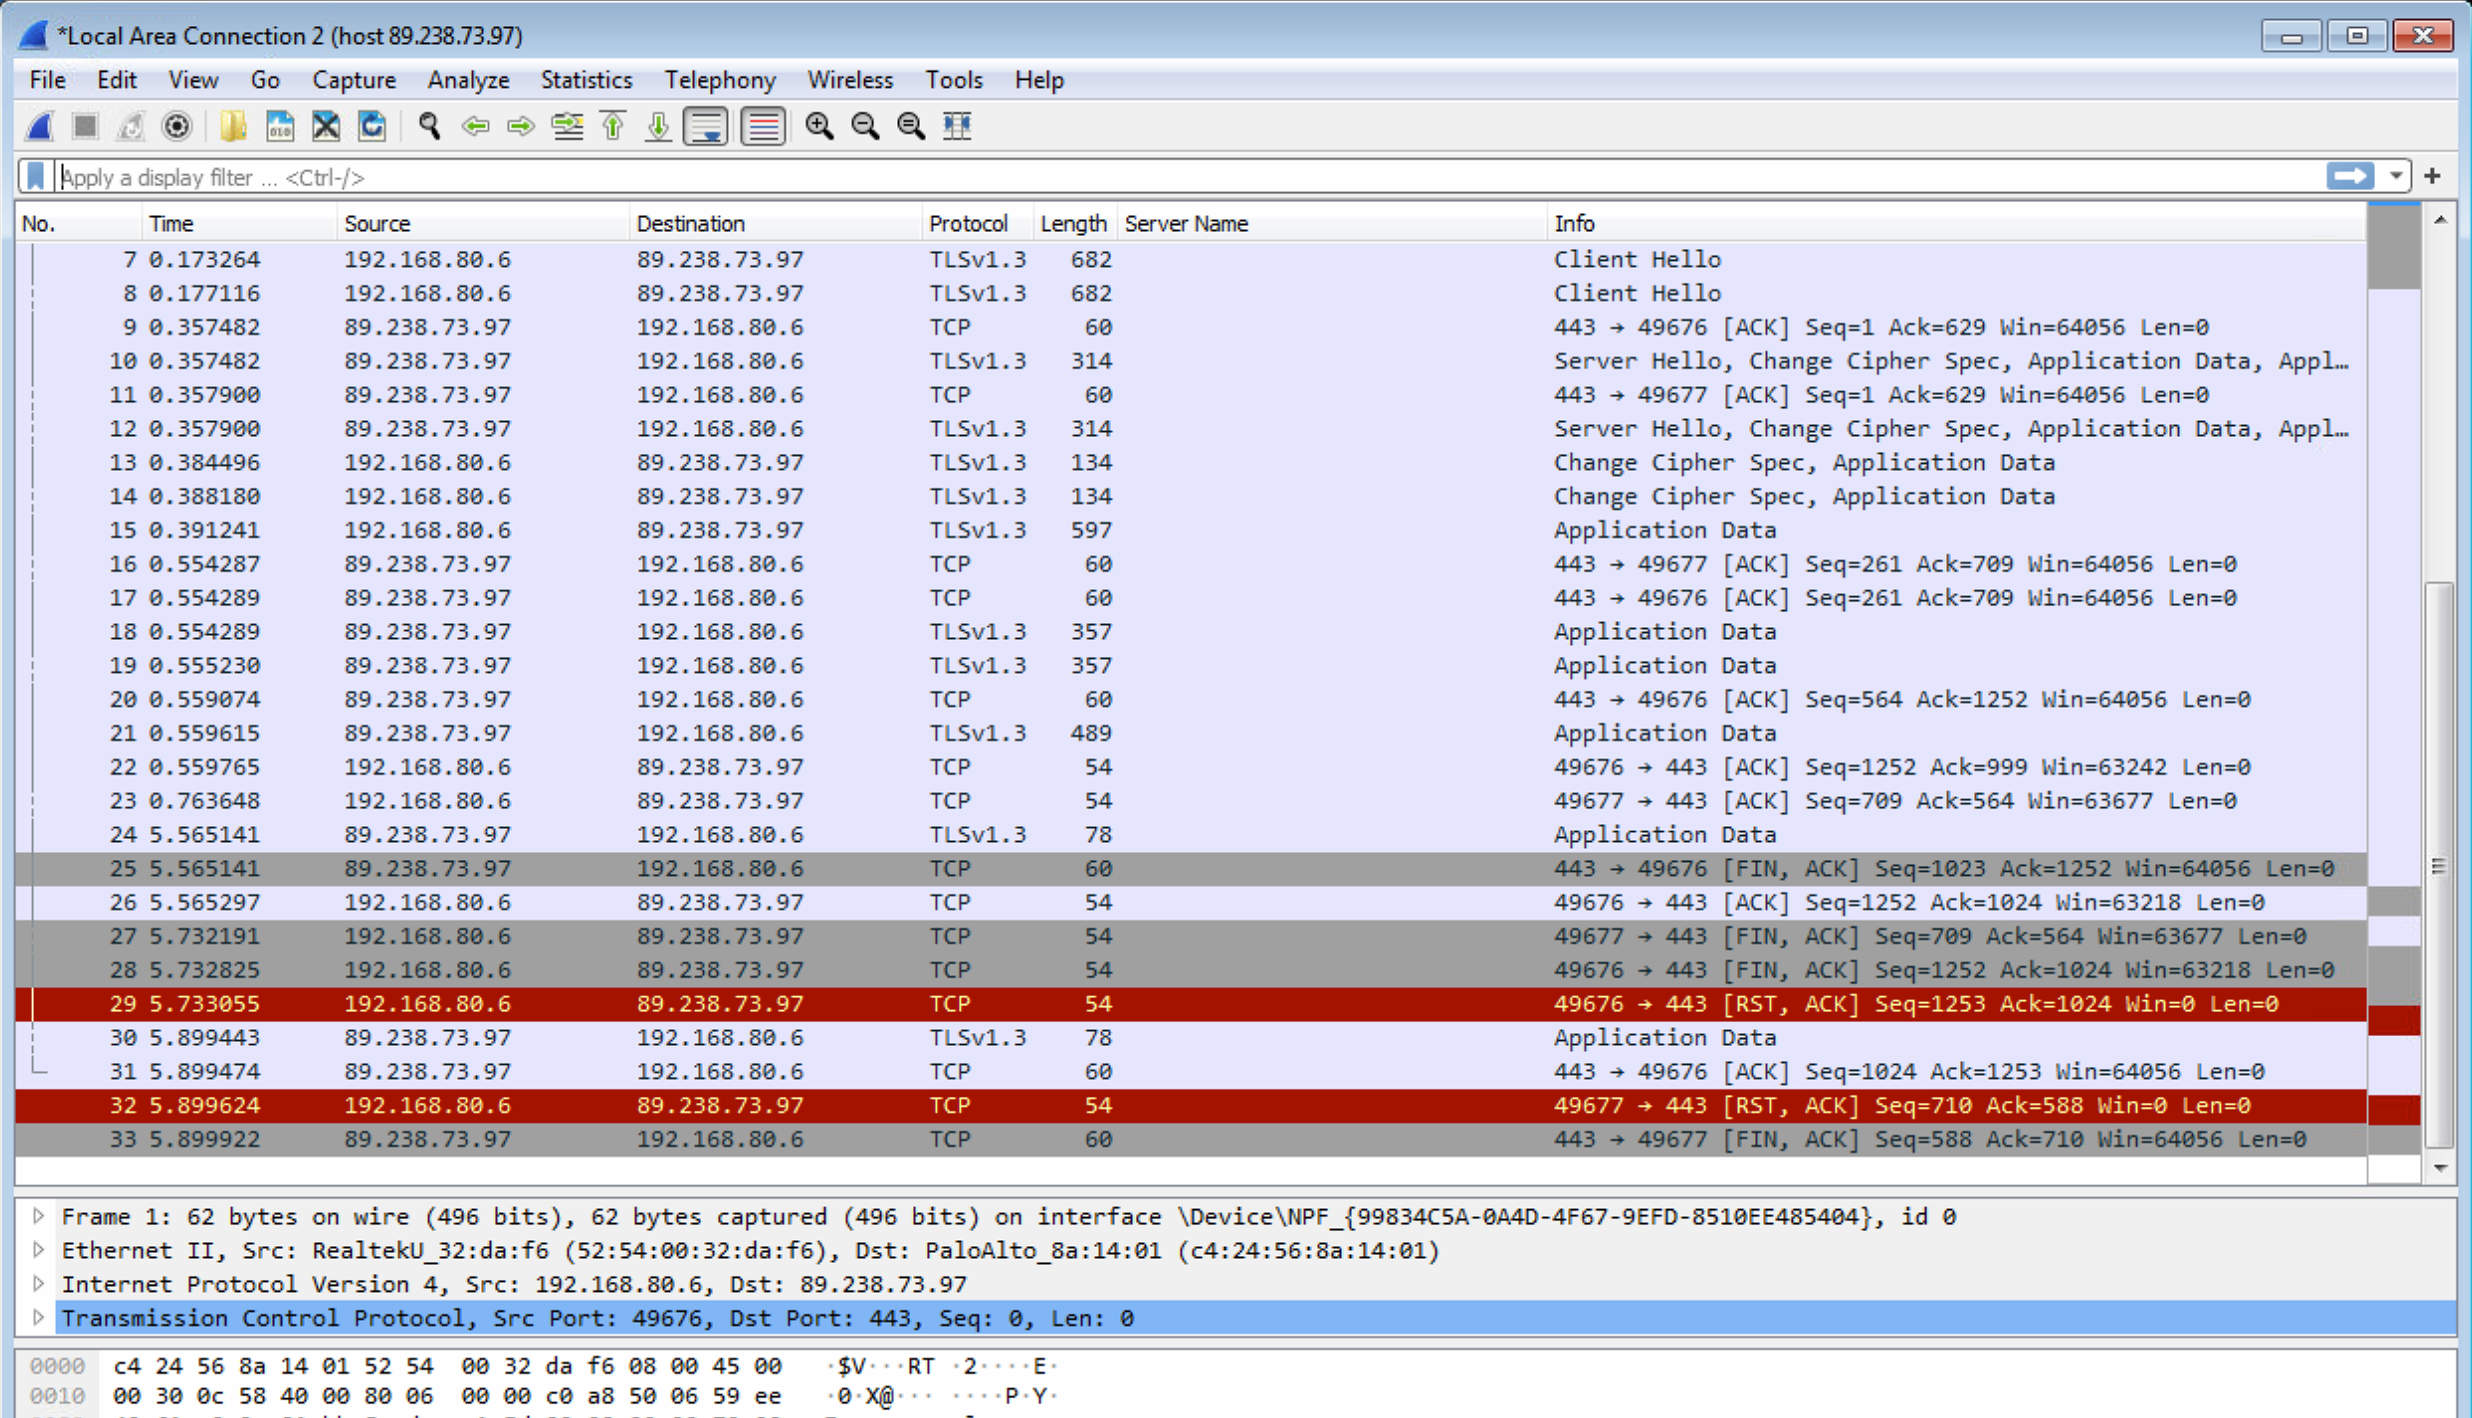The height and width of the screenshot is (1418, 2472).
Task: Open capture options gear icon
Action: pyautogui.click(x=177, y=127)
